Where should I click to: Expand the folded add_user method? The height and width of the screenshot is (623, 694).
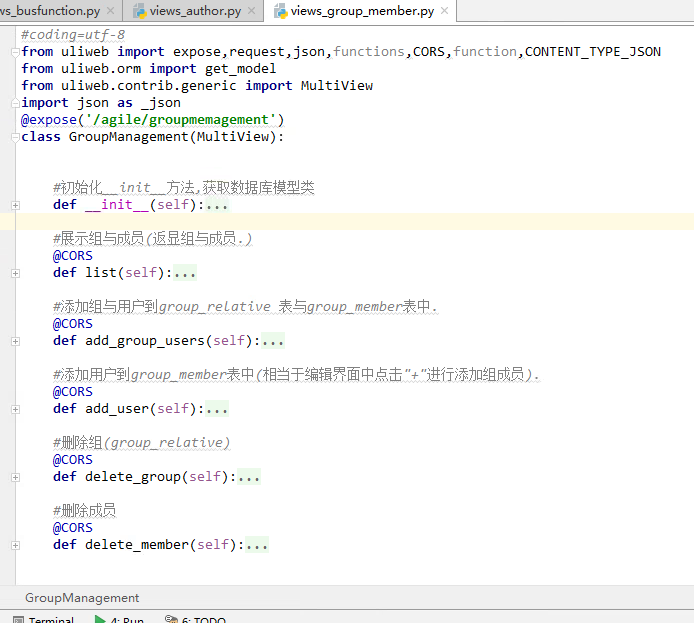click(x=15, y=409)
